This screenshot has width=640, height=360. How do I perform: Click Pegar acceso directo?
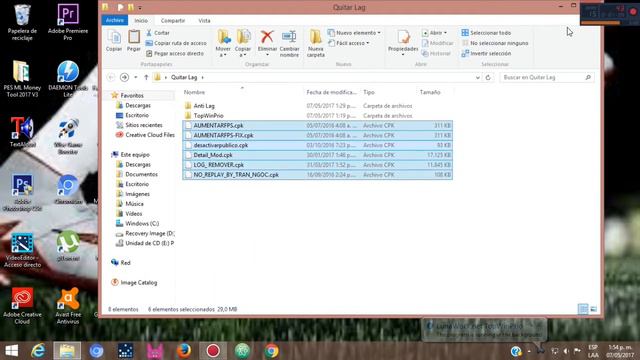pyautogui.click(x=175, y=53)
